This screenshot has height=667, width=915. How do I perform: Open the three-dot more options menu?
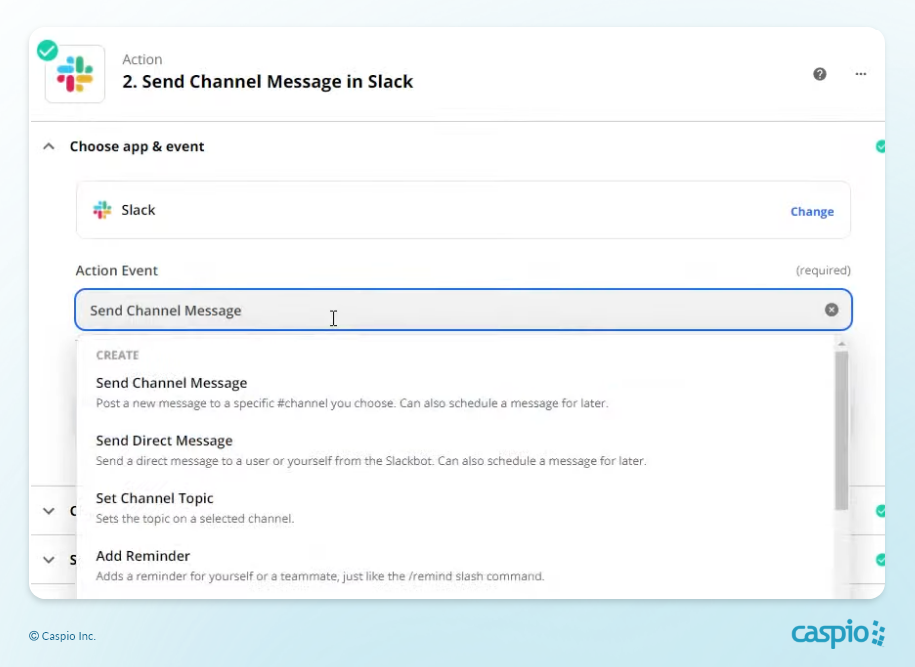coord(860,74)
